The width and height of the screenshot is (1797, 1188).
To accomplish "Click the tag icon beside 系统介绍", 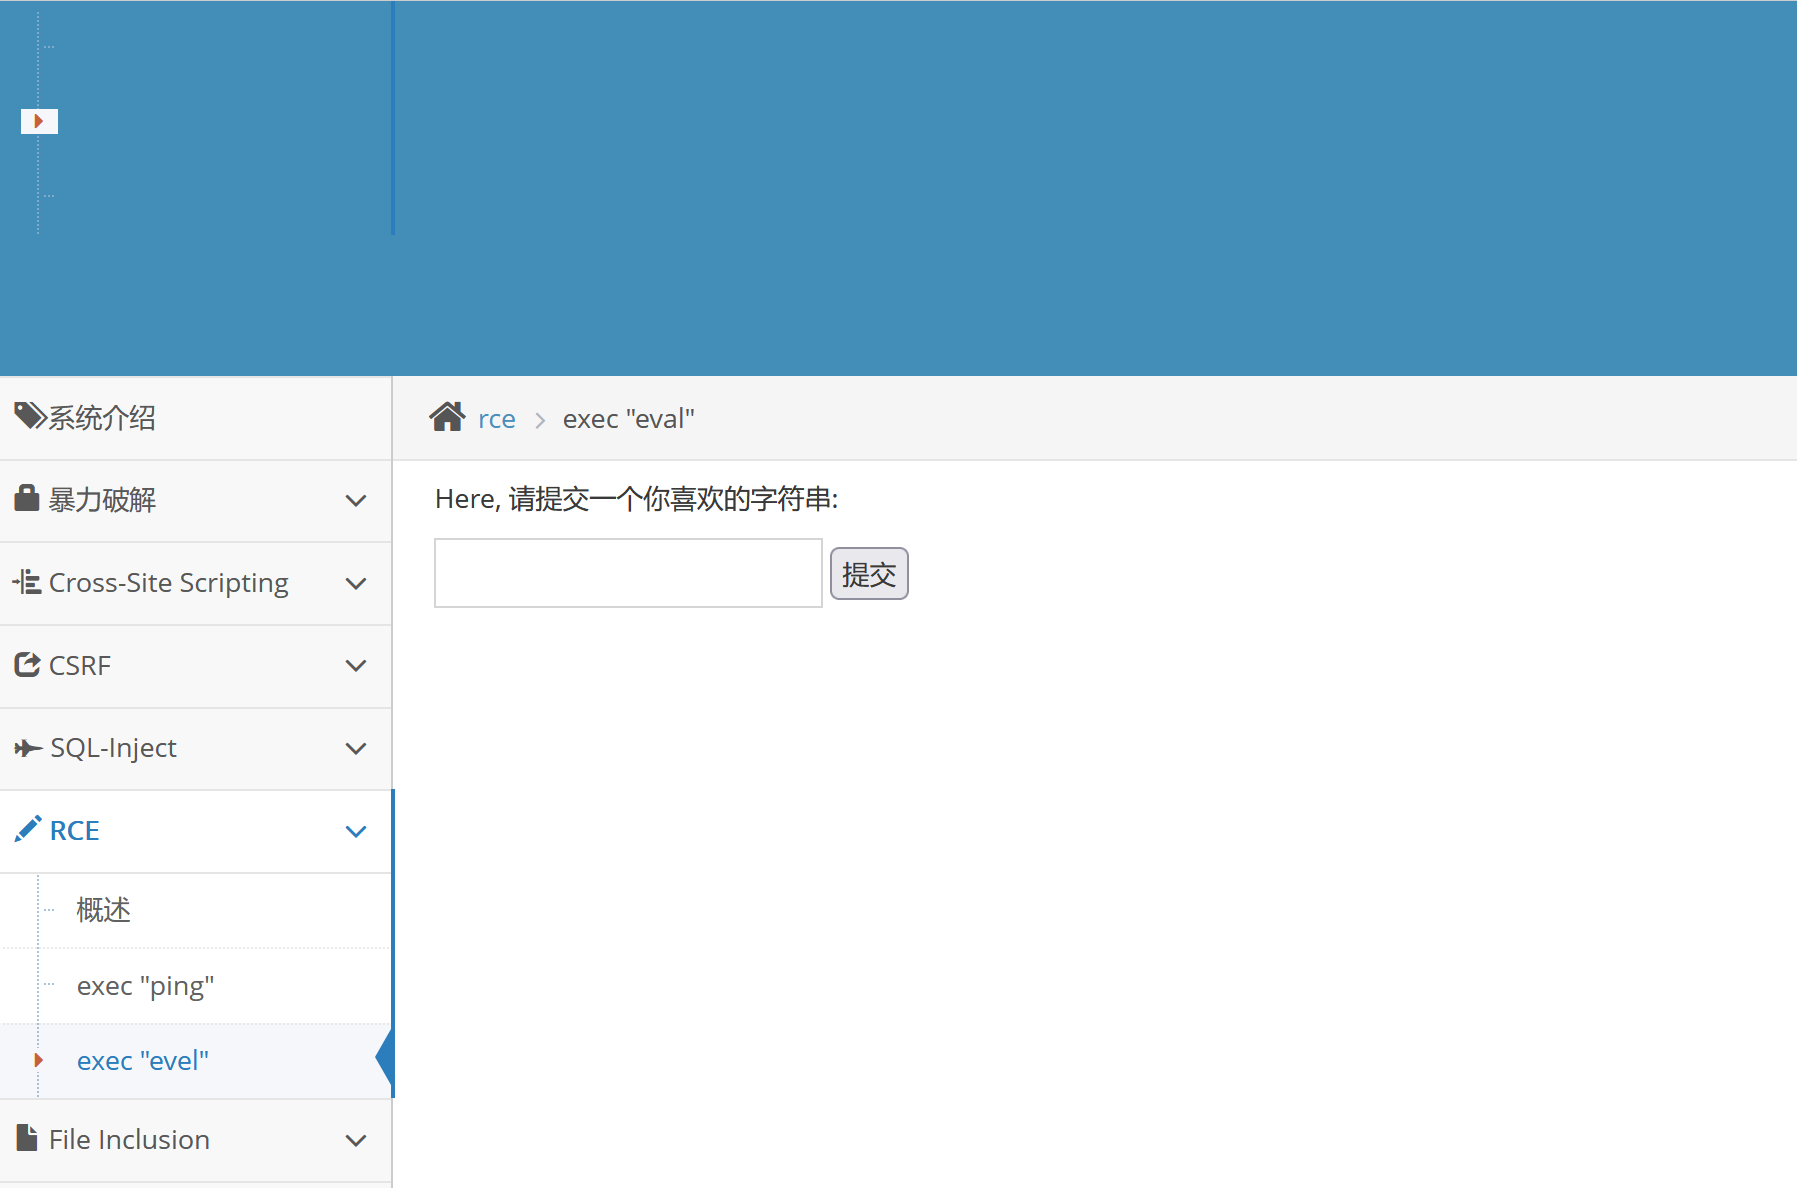I will (x=29, y=416).
